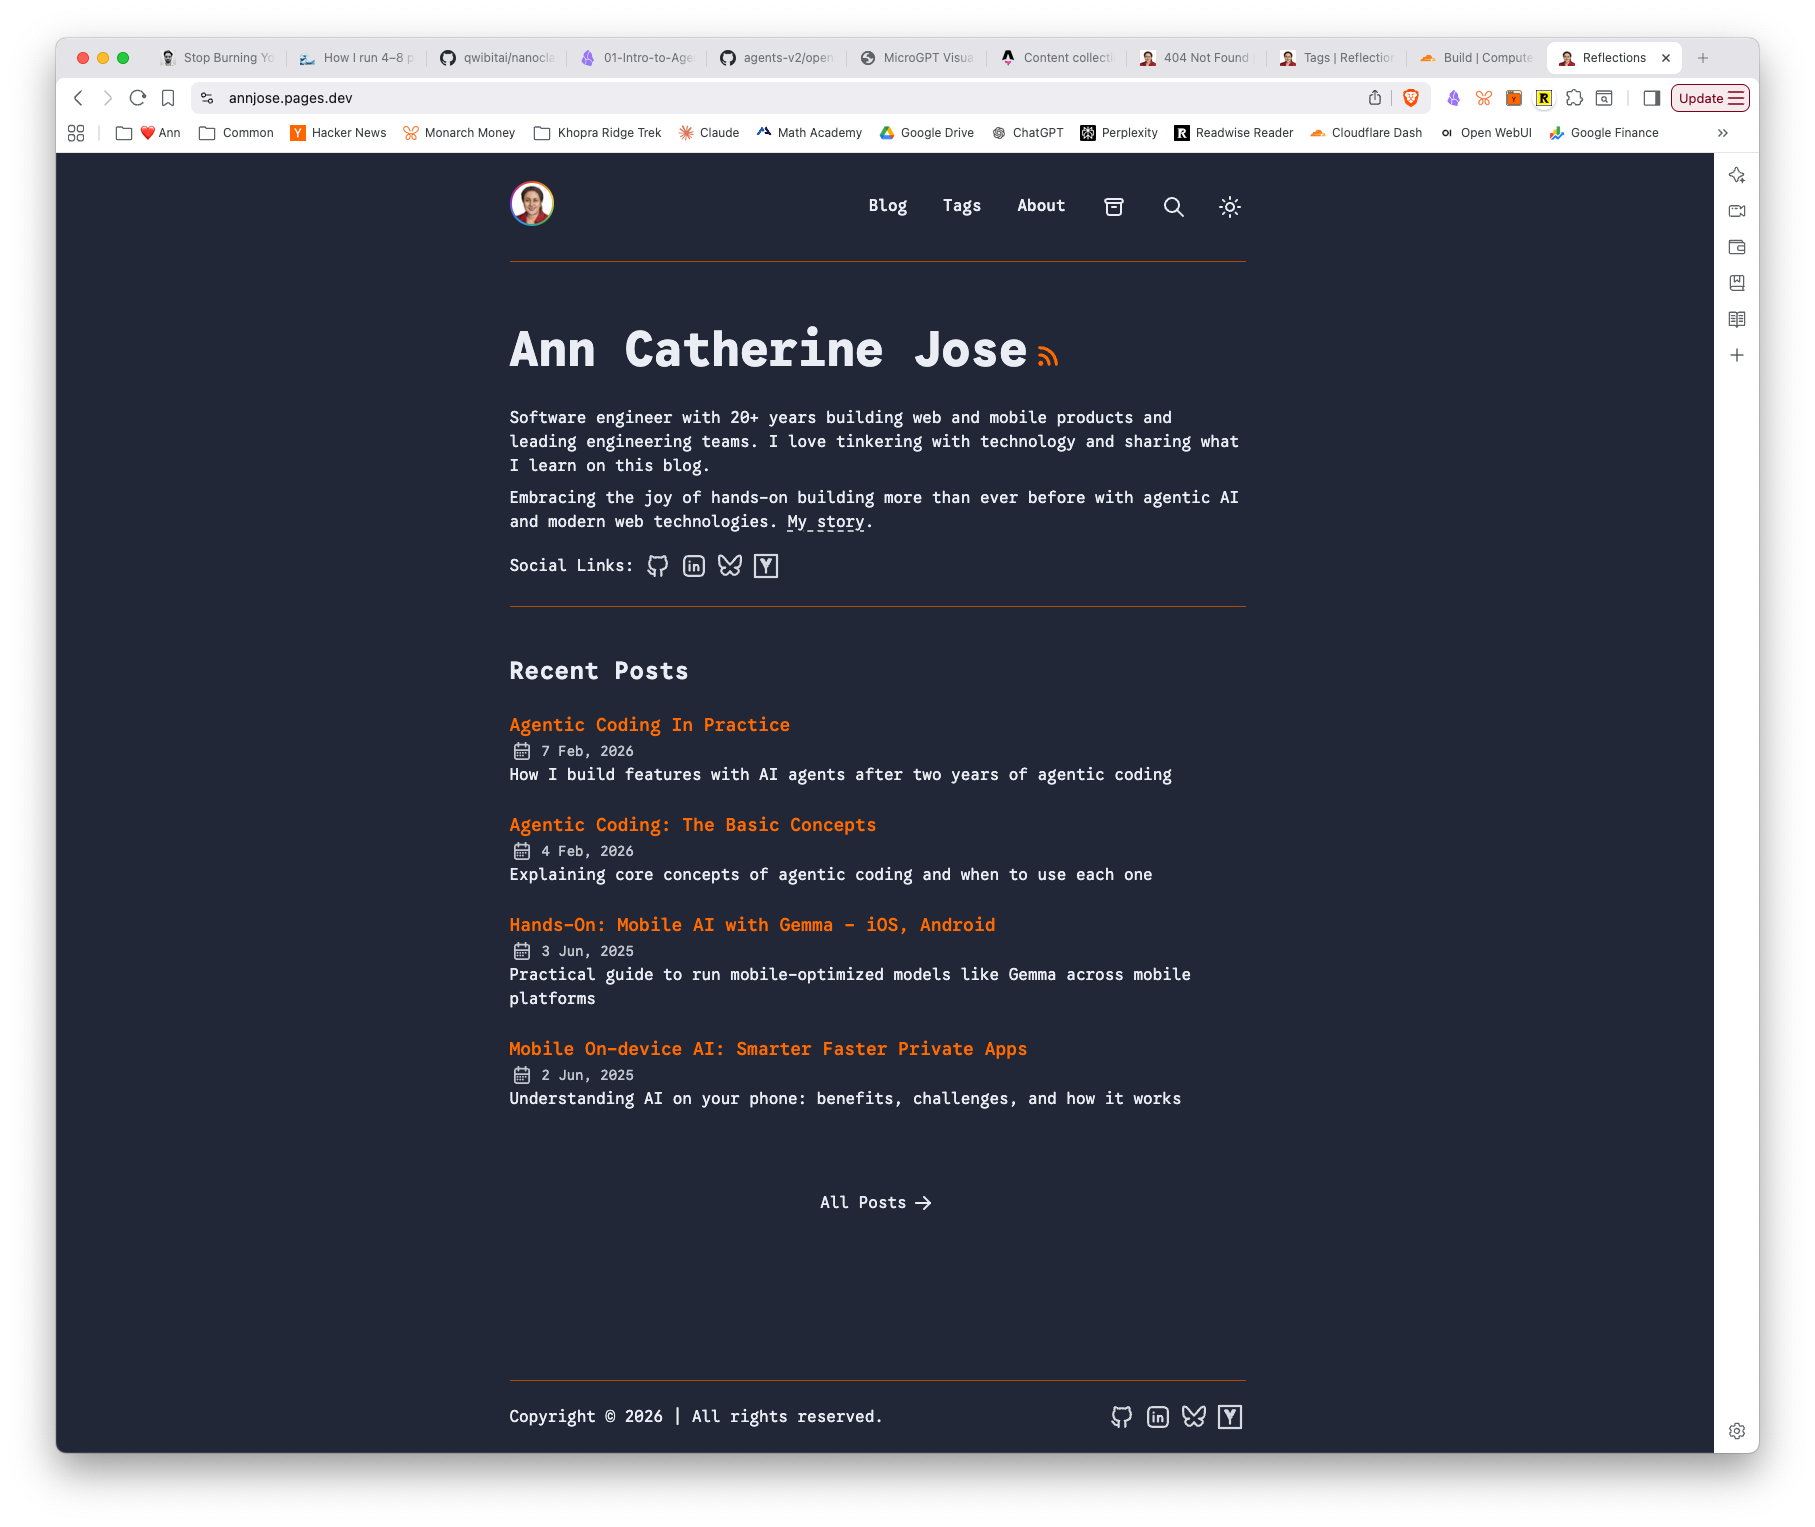Click the RSS feed icon beside the heading
The image size is (1815, 1527).
(1047, 355)
